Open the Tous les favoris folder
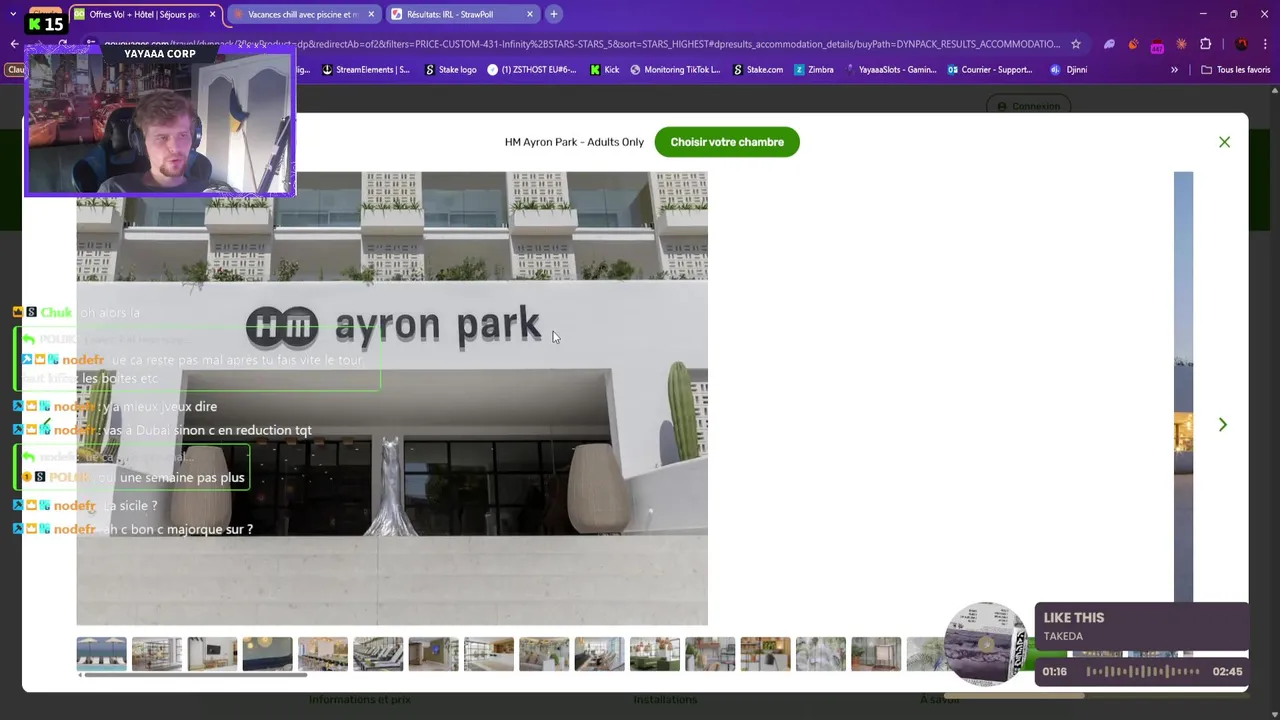 1235,70
